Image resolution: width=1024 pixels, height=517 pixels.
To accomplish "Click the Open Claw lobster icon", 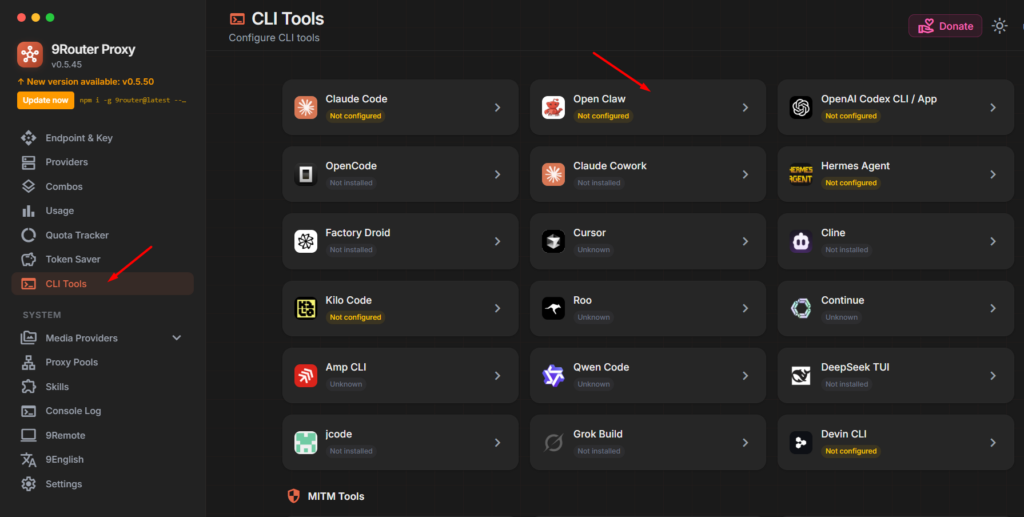I will (553, 107).
